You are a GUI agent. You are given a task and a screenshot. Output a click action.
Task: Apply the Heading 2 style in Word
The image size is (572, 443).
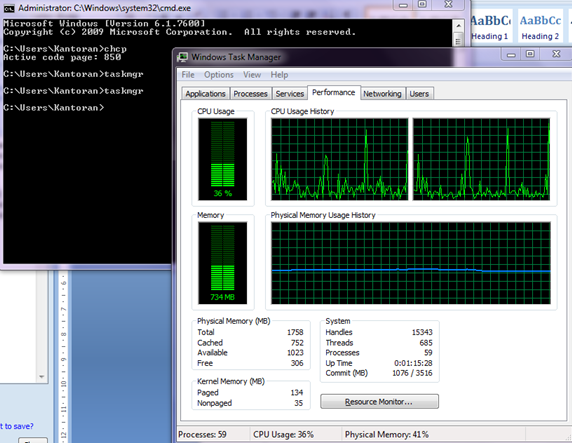click(x=540, y=27)
